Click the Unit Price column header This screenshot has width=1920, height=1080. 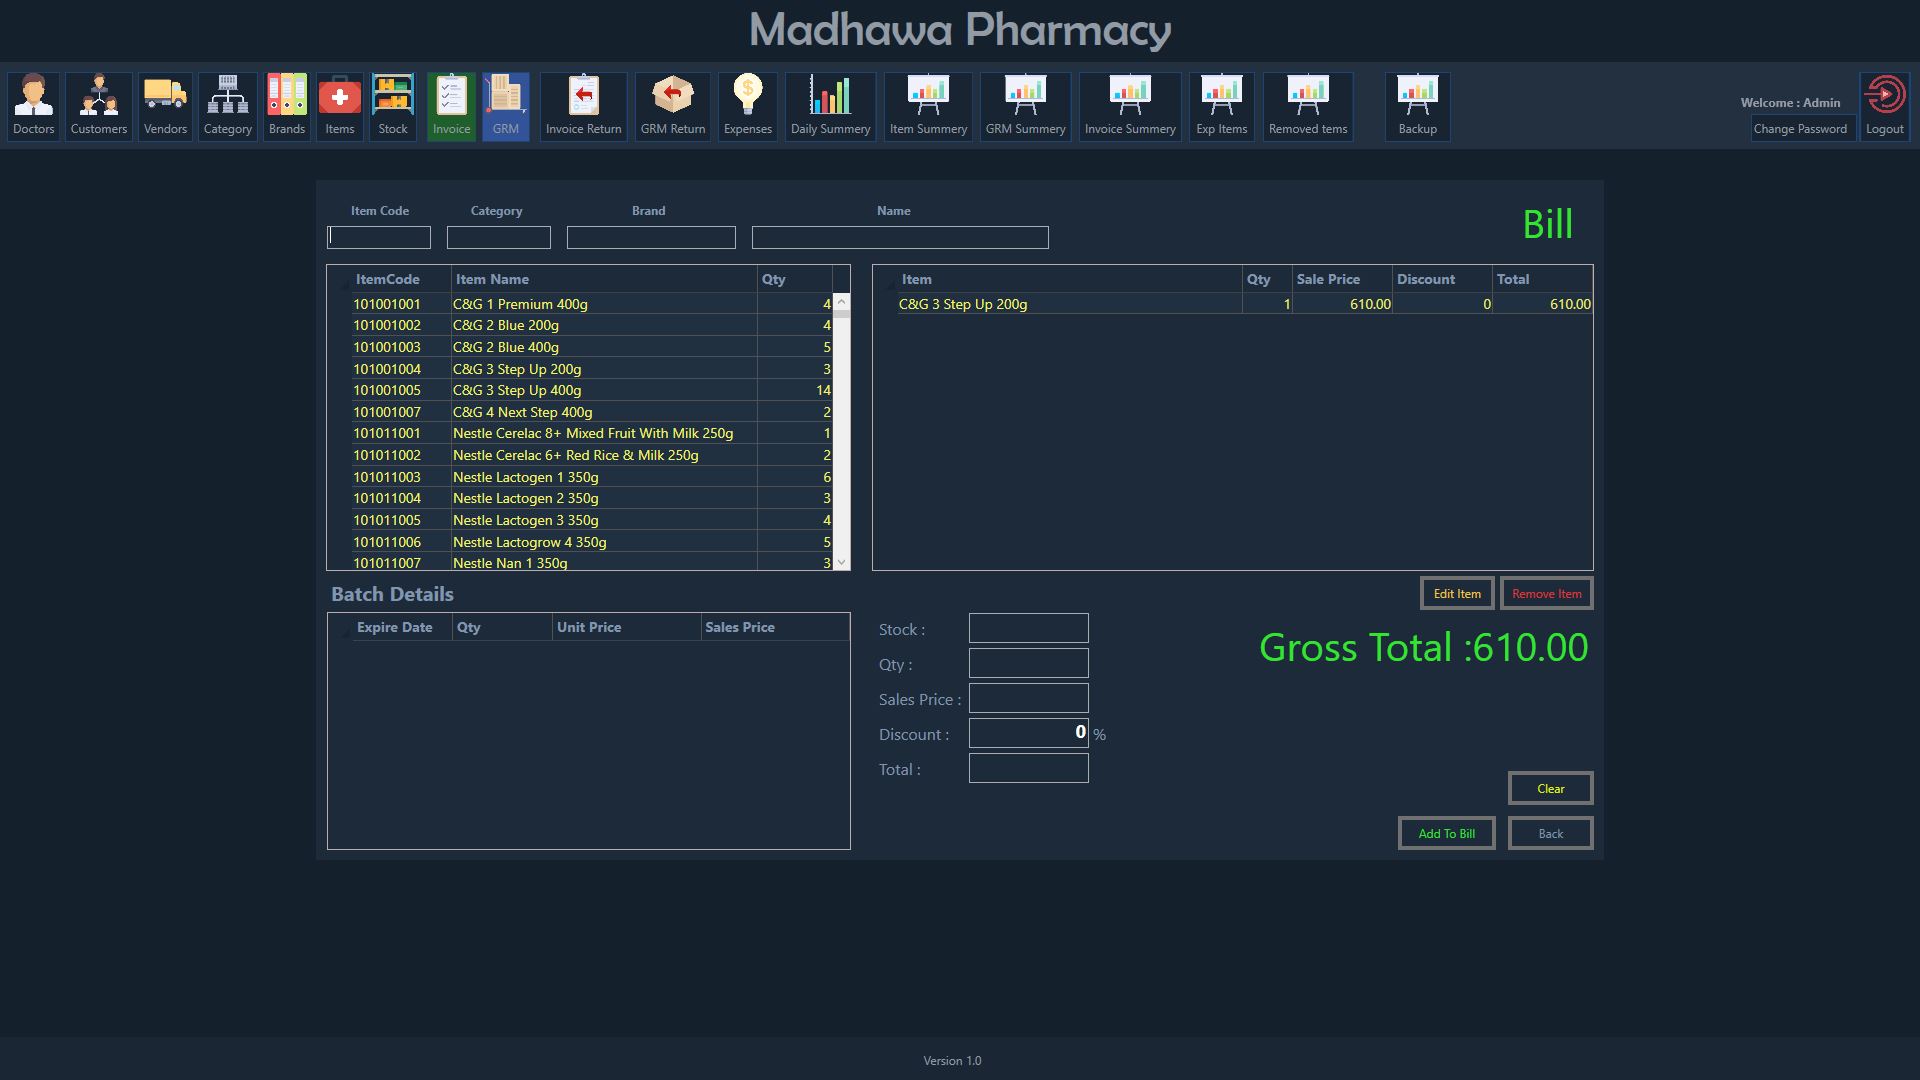(x=626, y=627)
